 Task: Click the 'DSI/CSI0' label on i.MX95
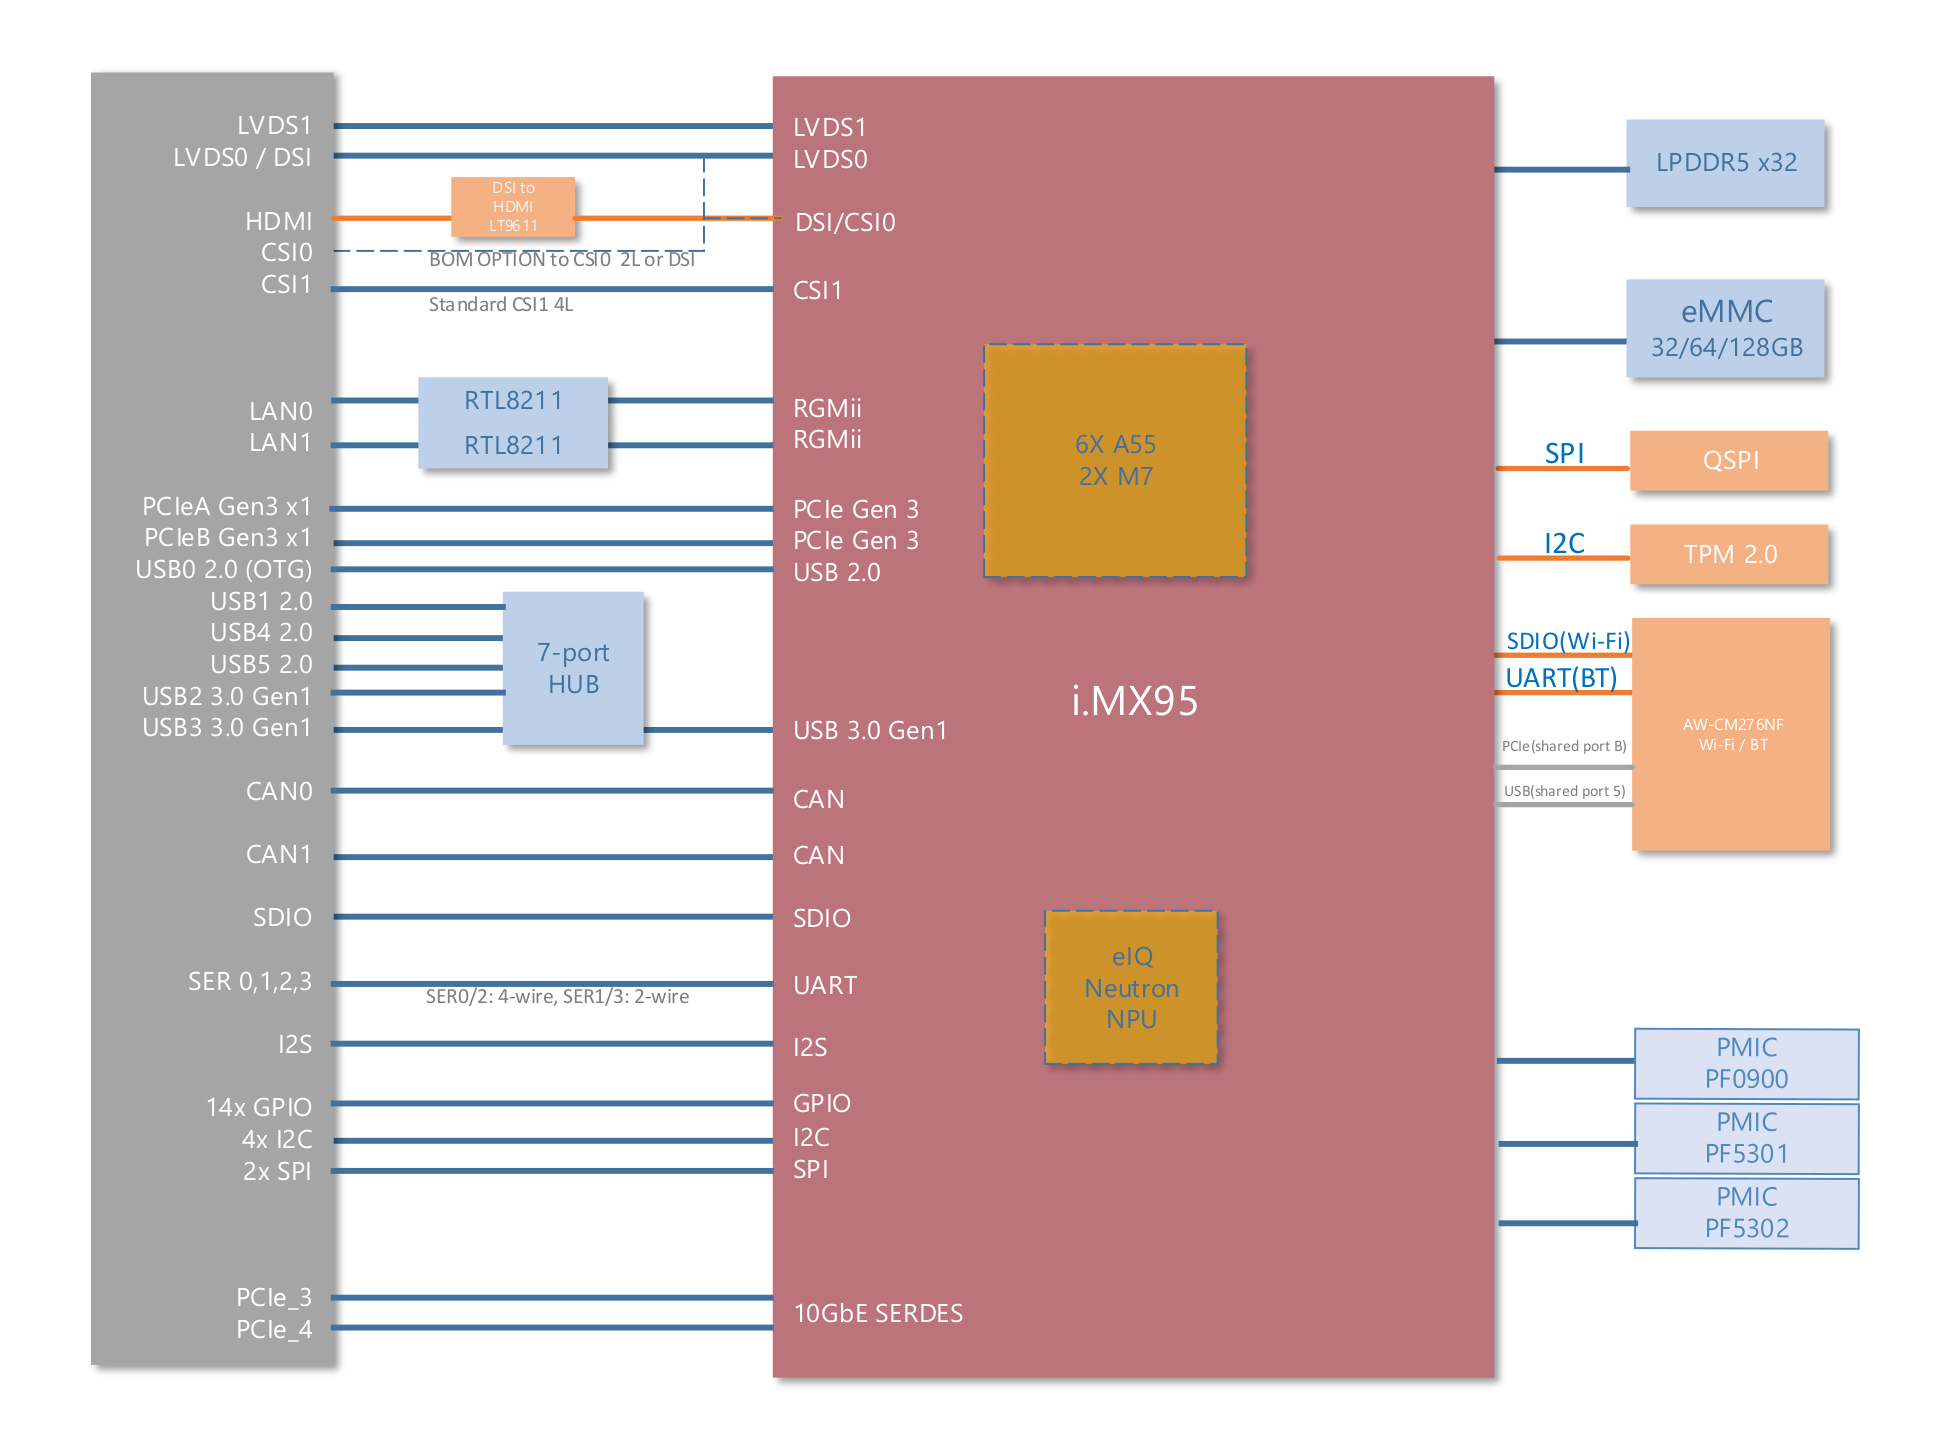[845, 223]
